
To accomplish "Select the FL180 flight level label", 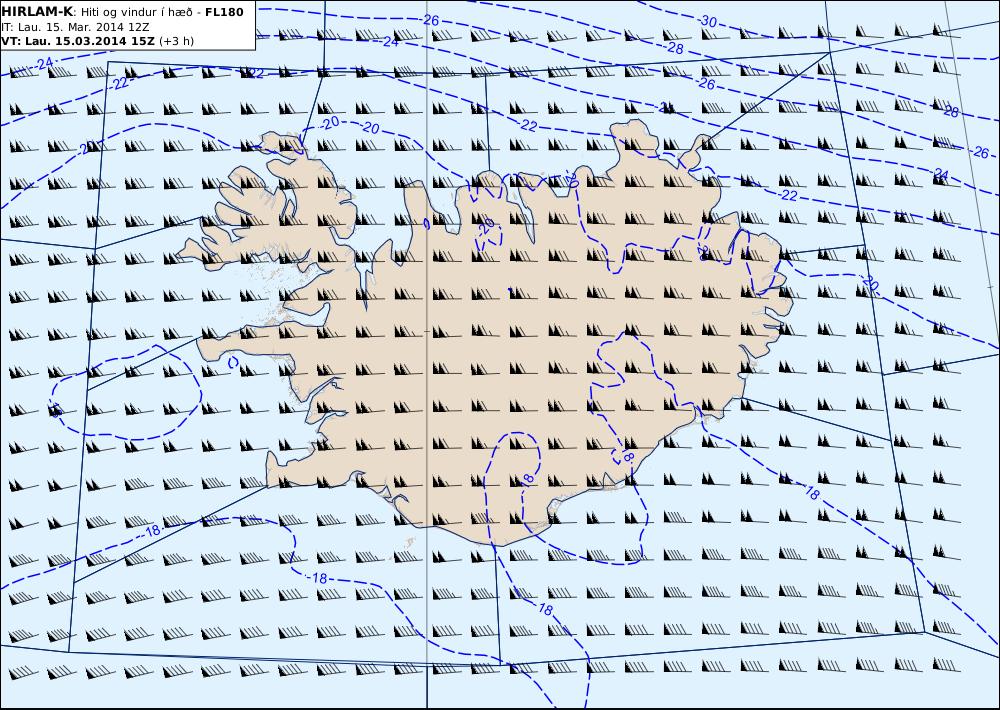I will click(224, 11).
